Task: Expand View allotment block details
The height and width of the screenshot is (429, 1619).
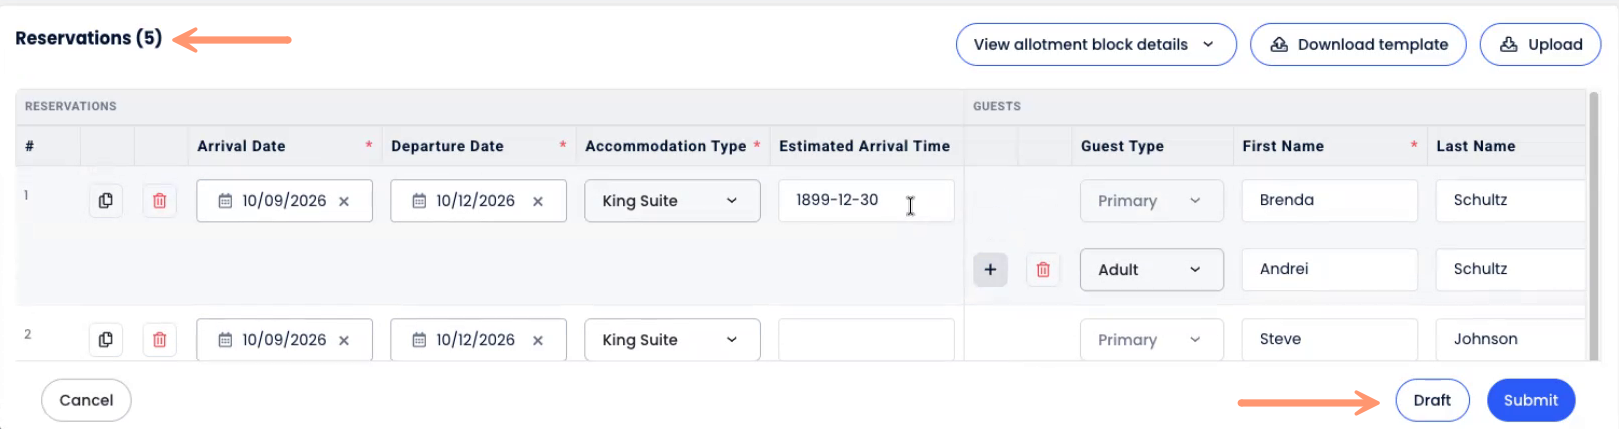Action: pos(1095,45)
